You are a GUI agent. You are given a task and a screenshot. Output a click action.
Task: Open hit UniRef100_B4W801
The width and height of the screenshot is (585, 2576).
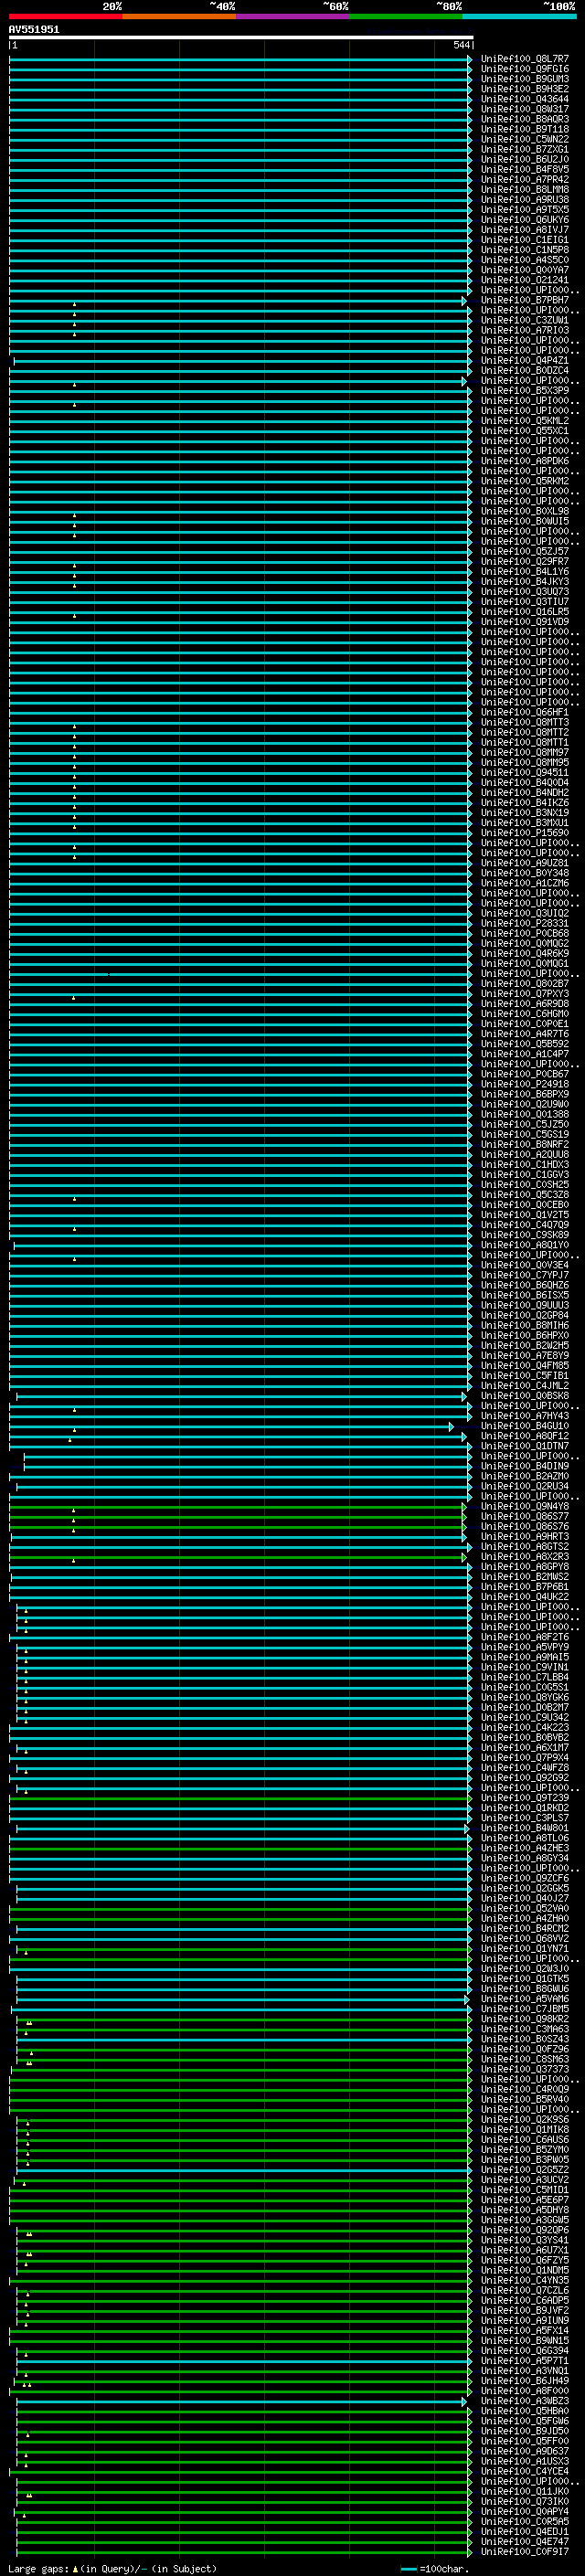coord(525,1828)
